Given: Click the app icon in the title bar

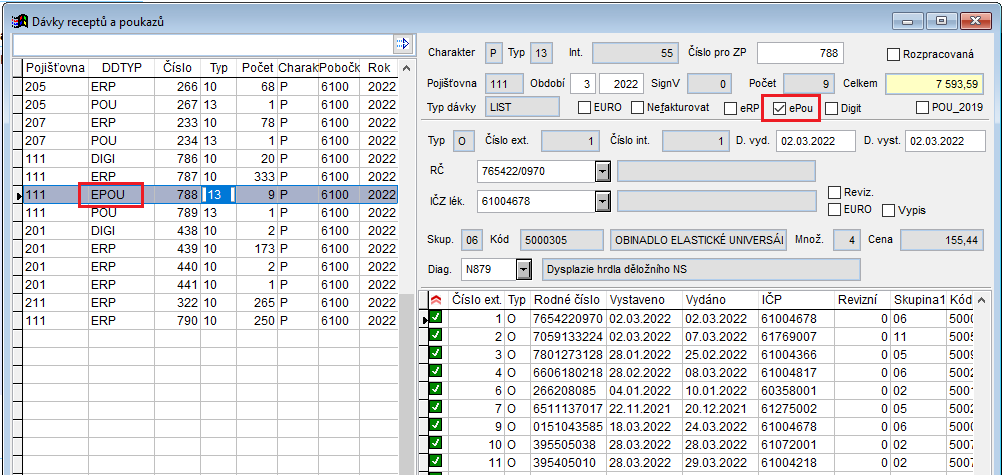Looking at the screenshot, I should coord(19,21).
